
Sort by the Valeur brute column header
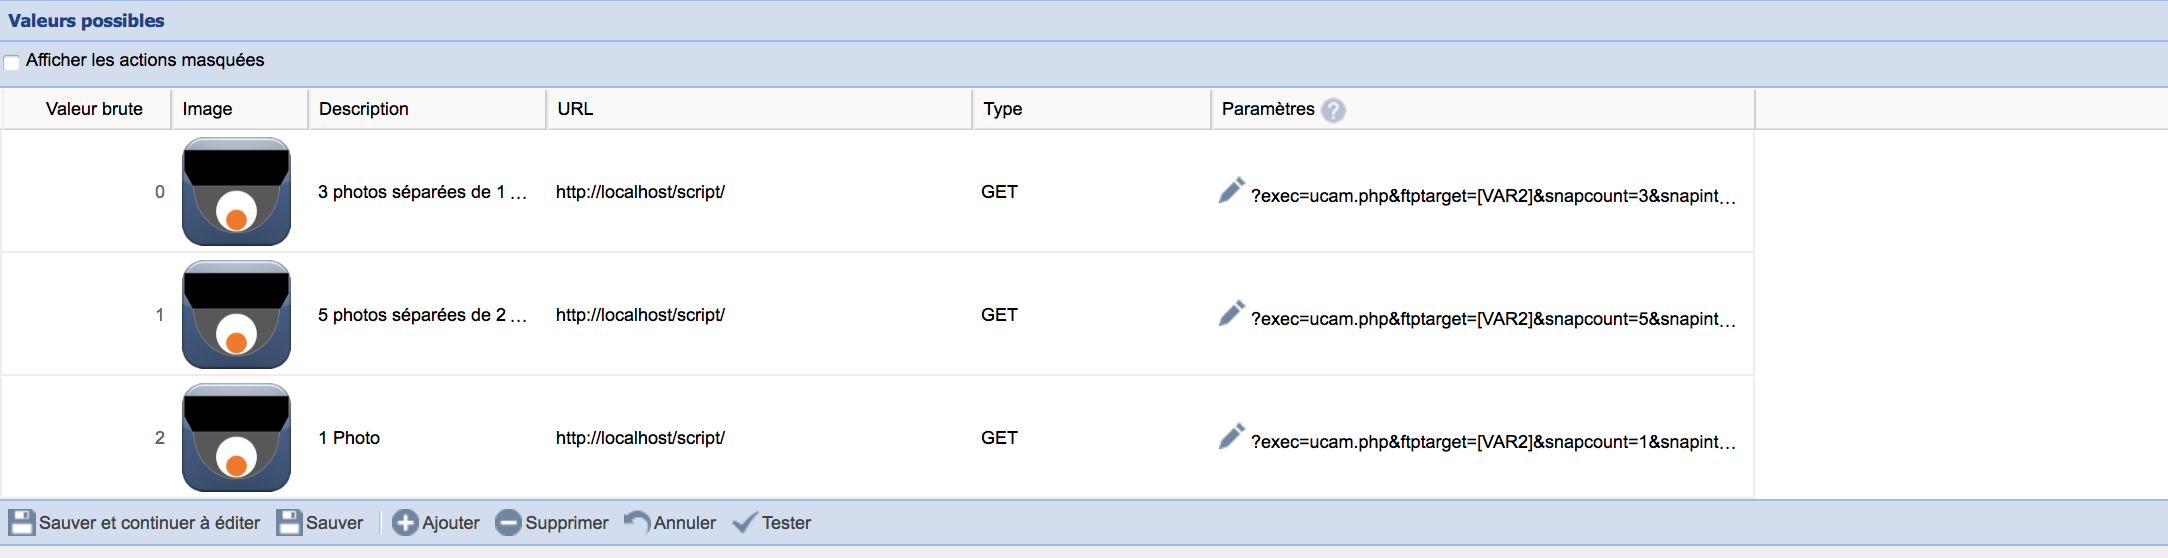(x=94, y=109)
